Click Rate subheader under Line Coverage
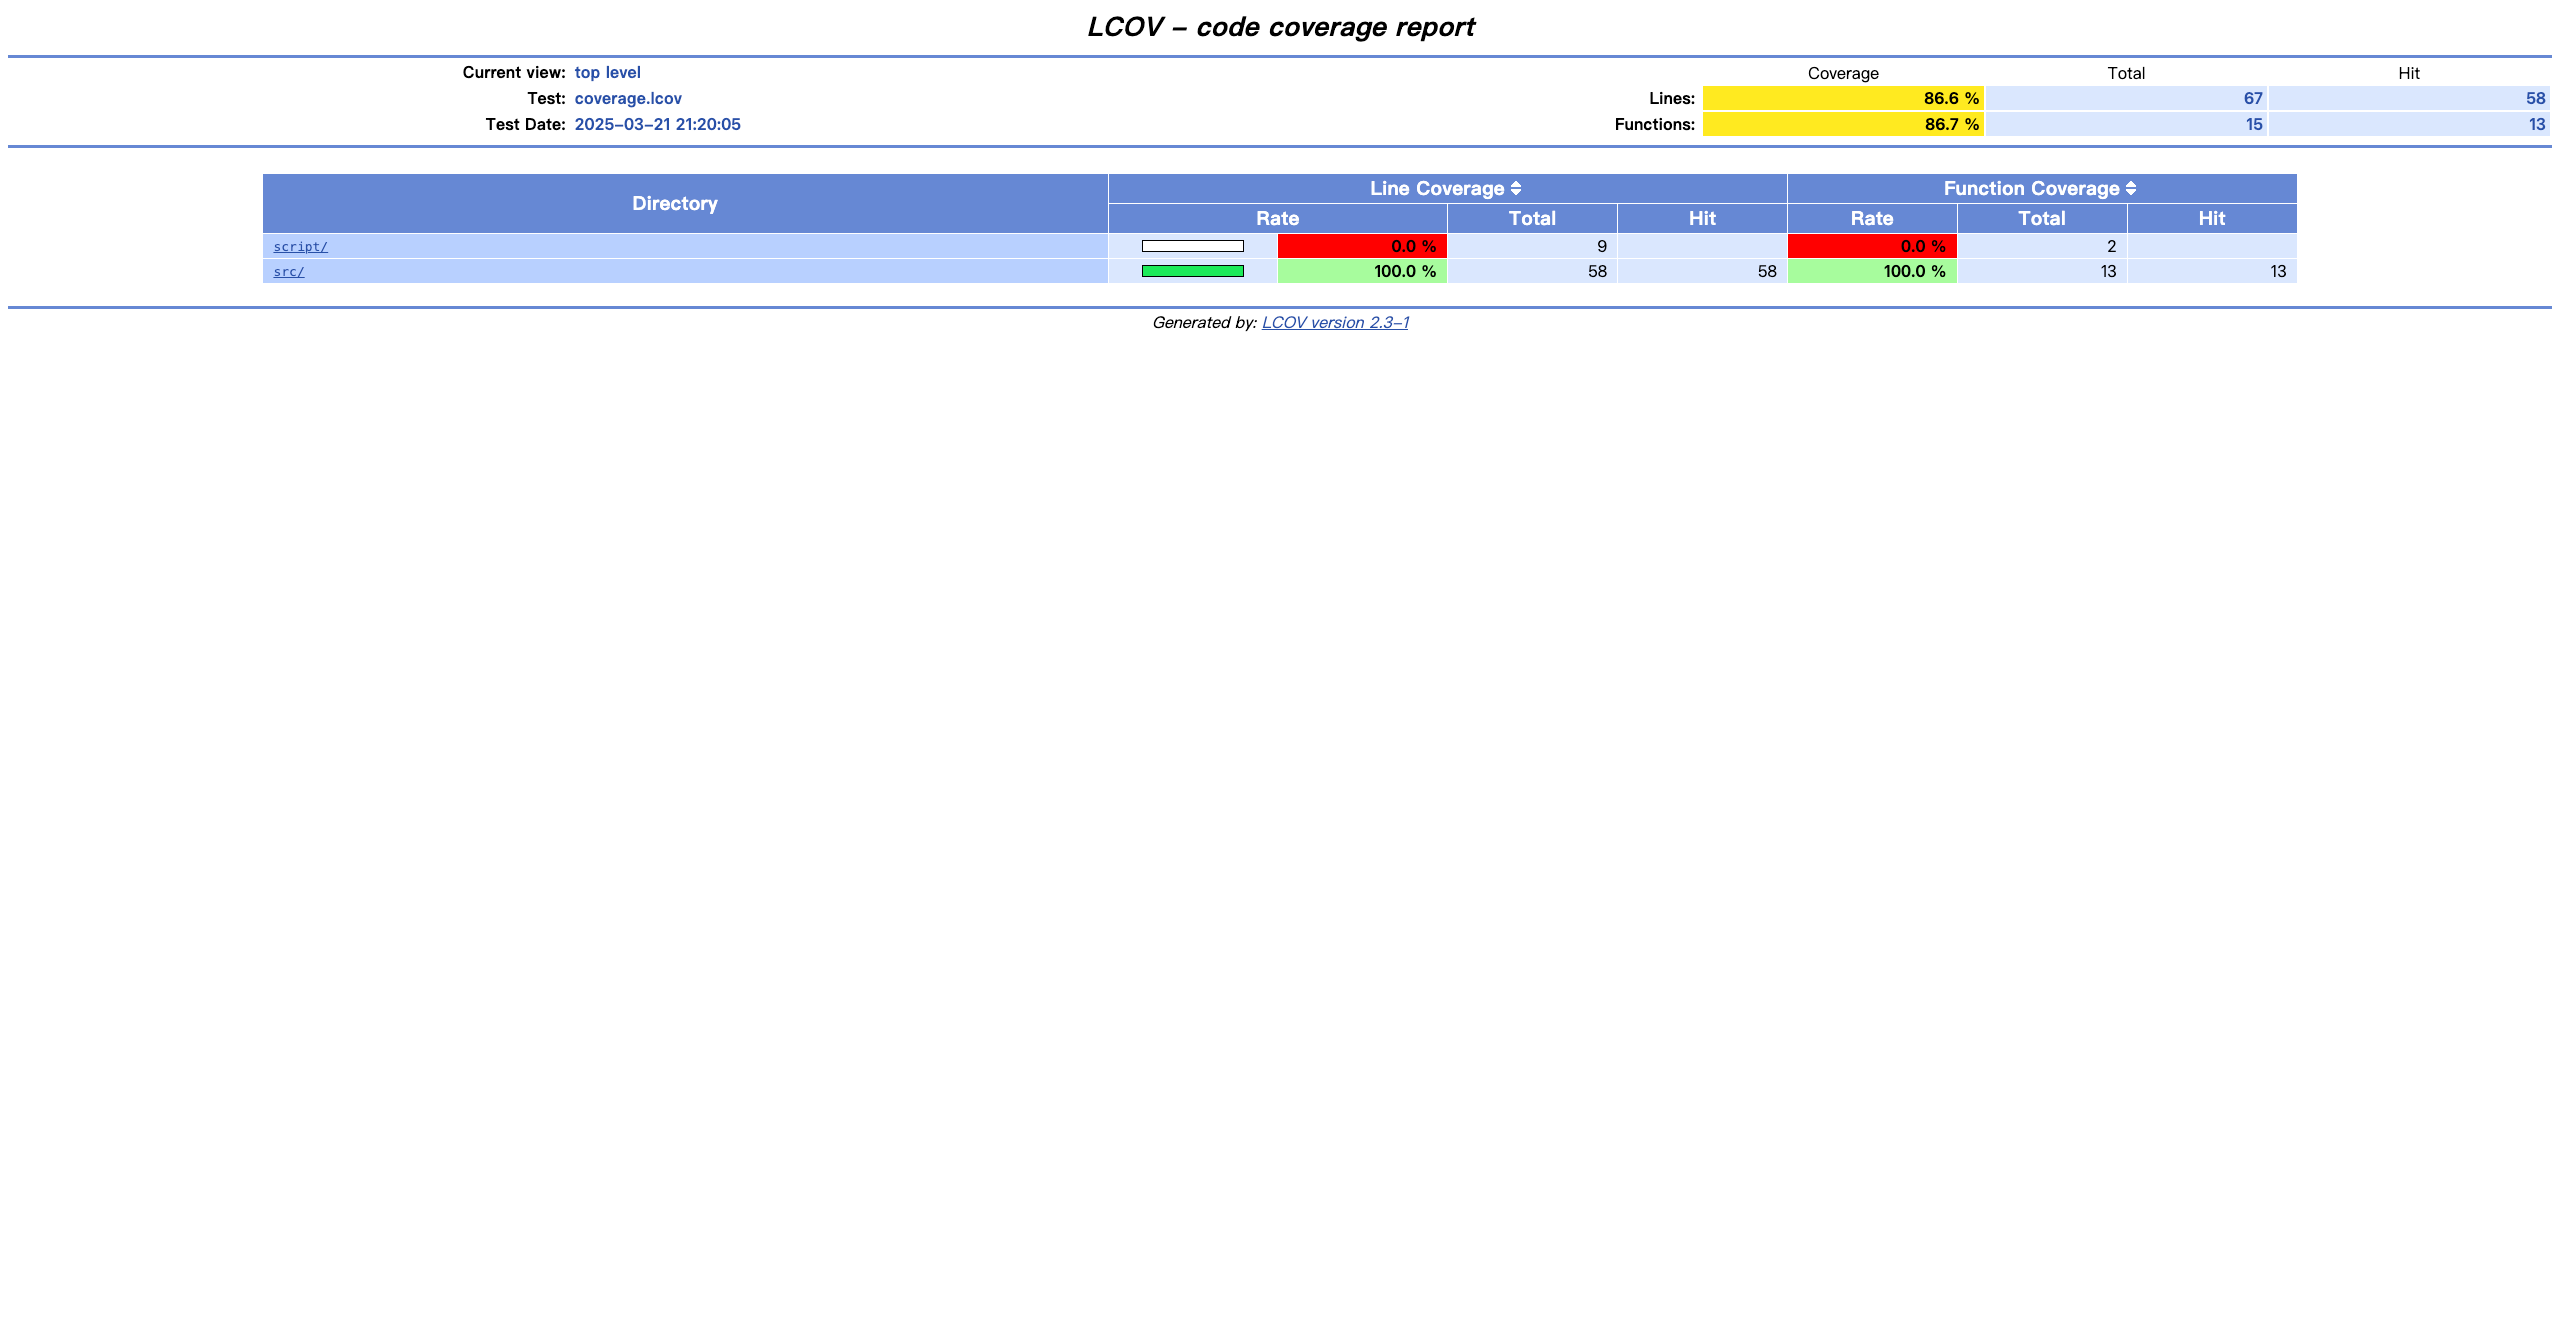The width and height of the screenshot is (2560, 1318). point(1277,218)
